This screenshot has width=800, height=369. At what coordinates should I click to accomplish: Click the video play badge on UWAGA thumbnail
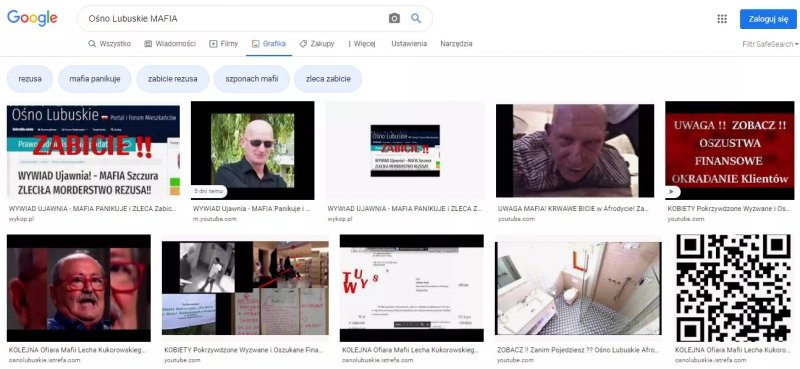[x=673, y=192]
